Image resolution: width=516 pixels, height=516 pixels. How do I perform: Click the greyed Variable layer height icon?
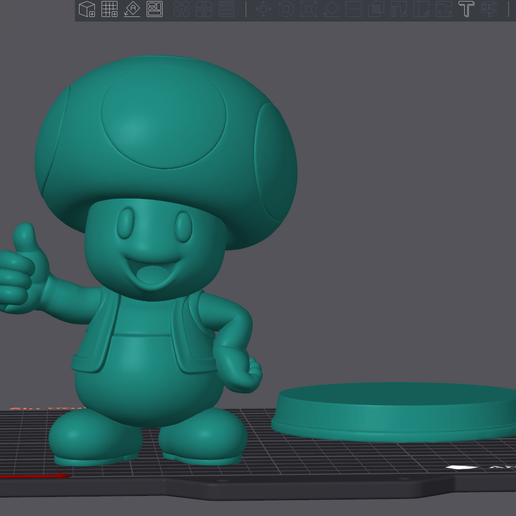point(226,9)
